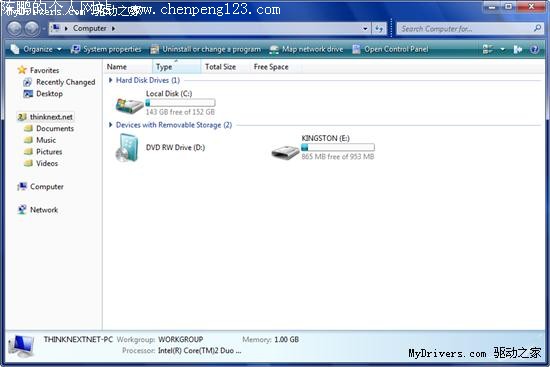Image resolution: width=550 pixels, height=367 pixels.
Task: Open Music folder in sidebar
Action: tap(46, 140)
